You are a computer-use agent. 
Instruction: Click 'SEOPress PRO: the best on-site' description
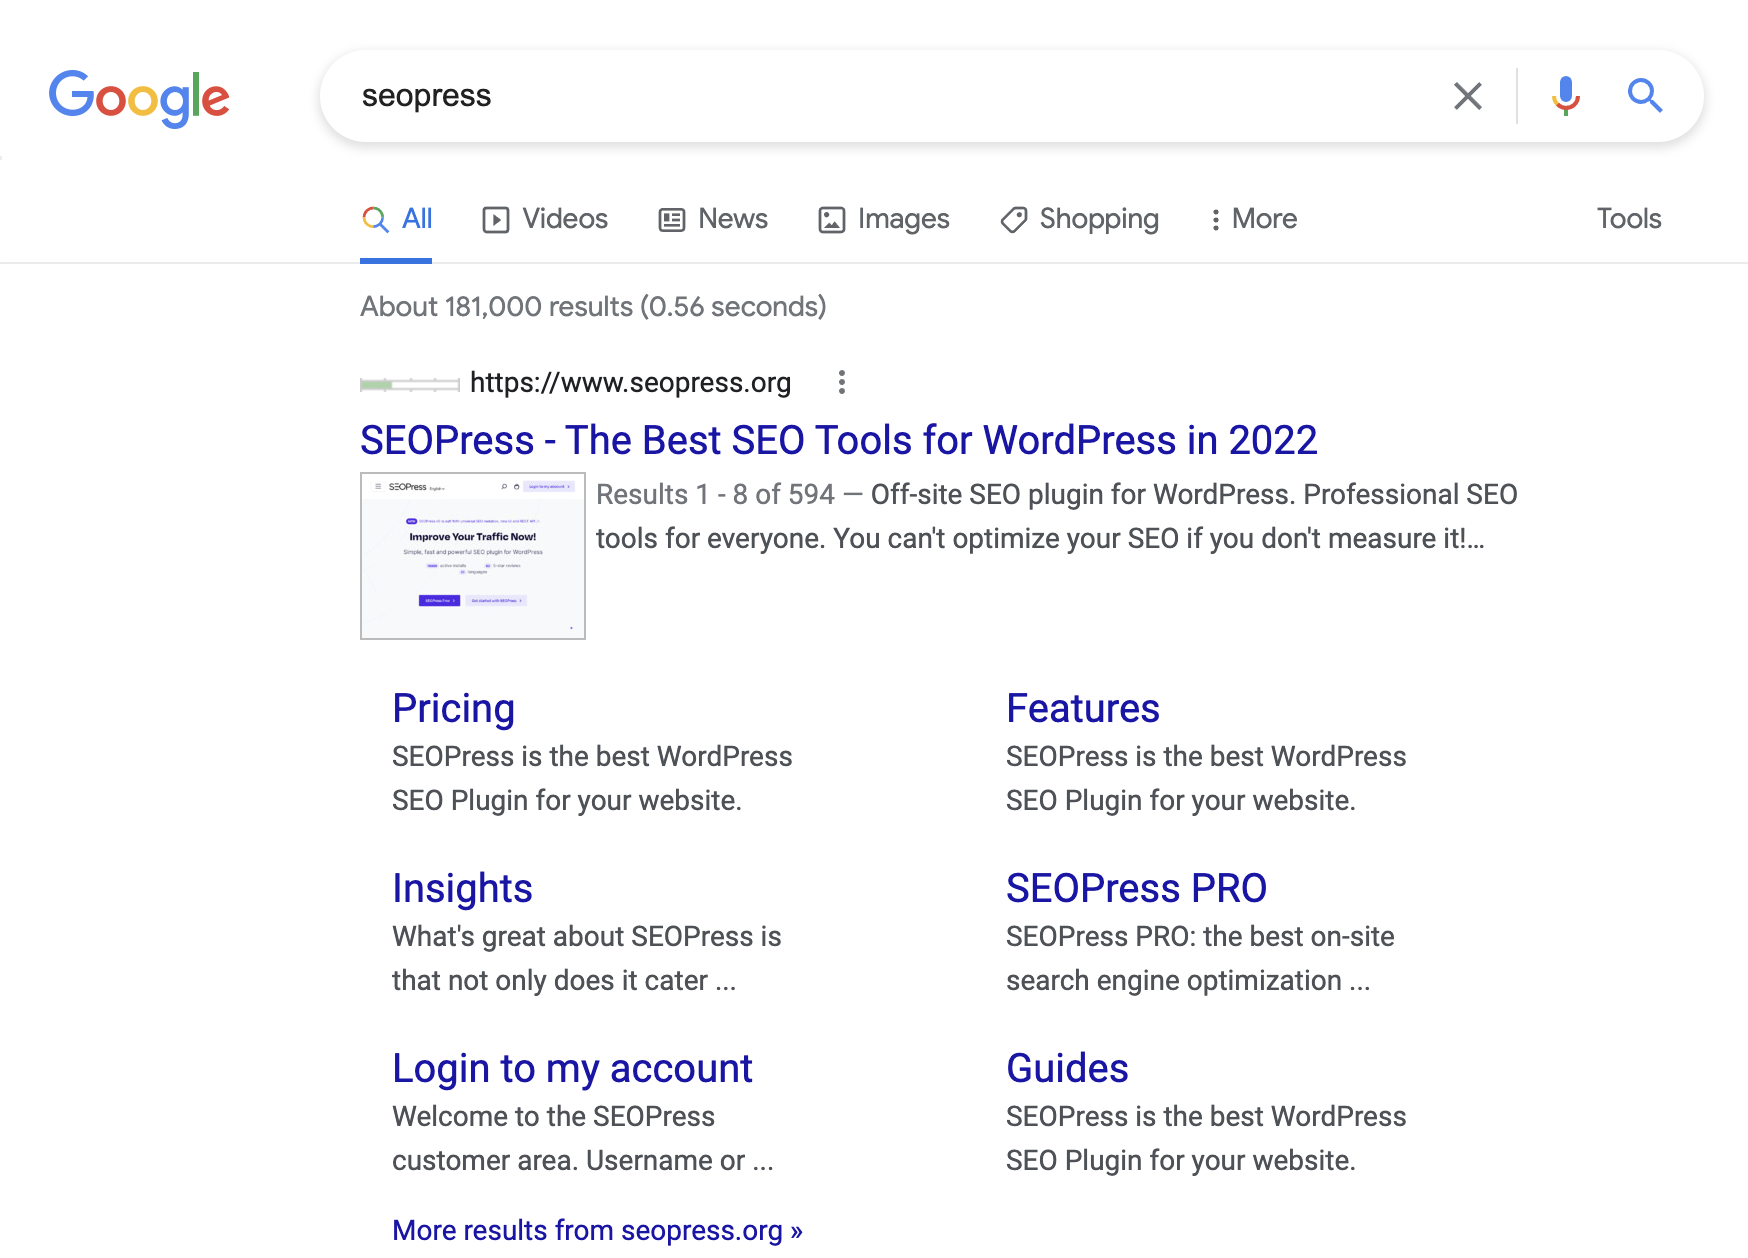pyautogui.click(x=1200, y=936)
